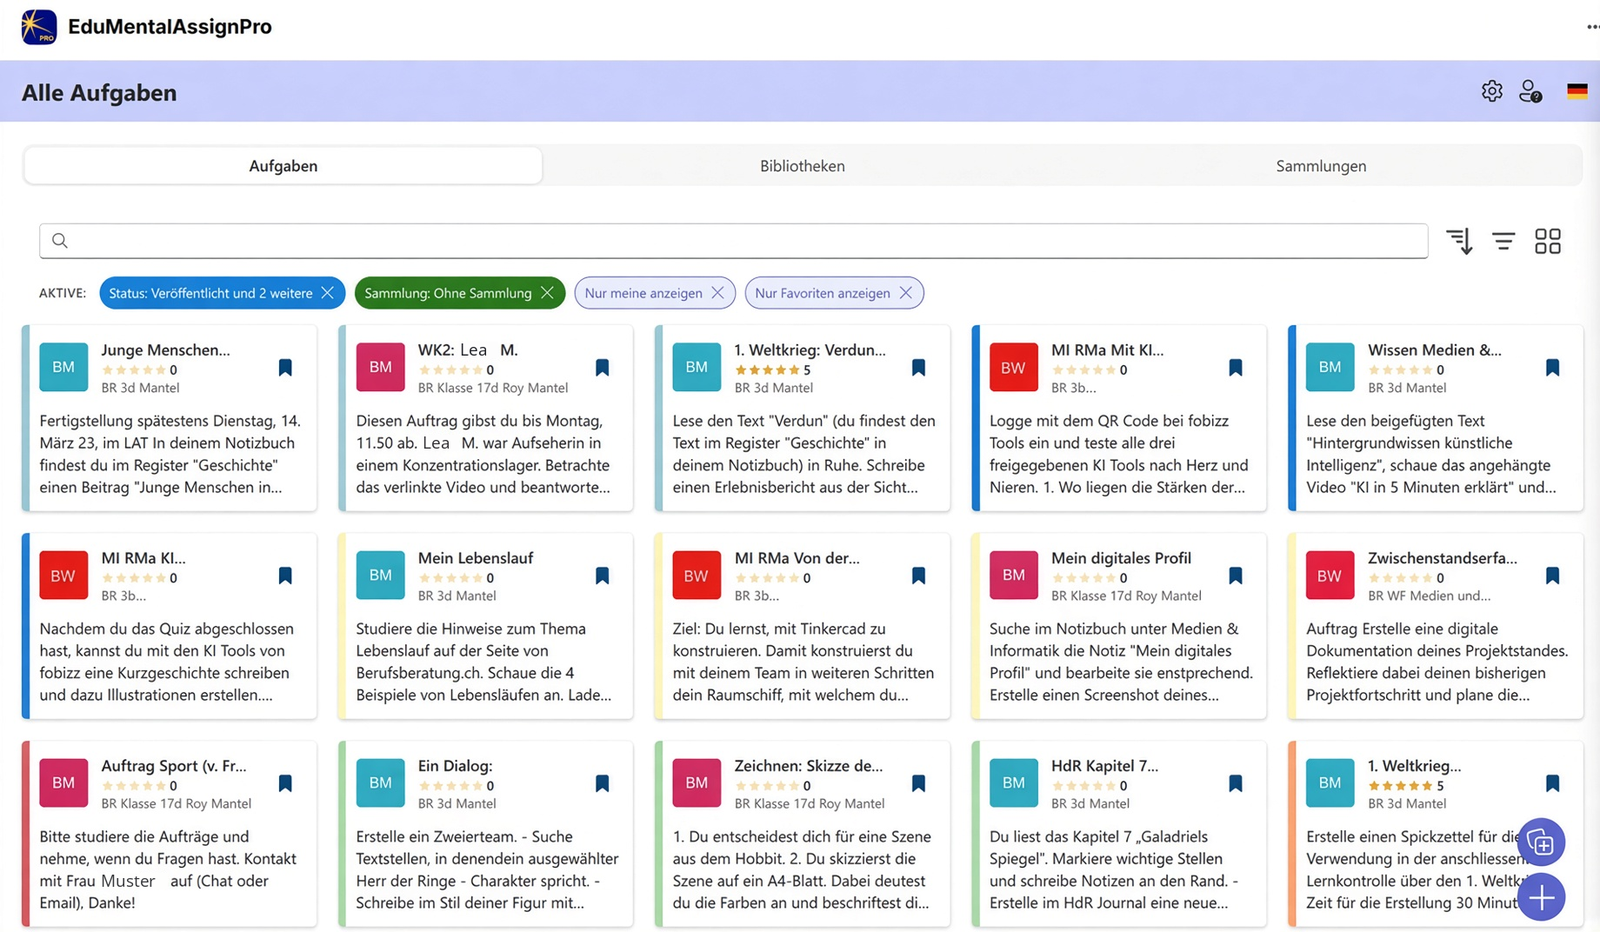
Task: Click BM avatar on Junge Menschen card
Action: (63, 367)
